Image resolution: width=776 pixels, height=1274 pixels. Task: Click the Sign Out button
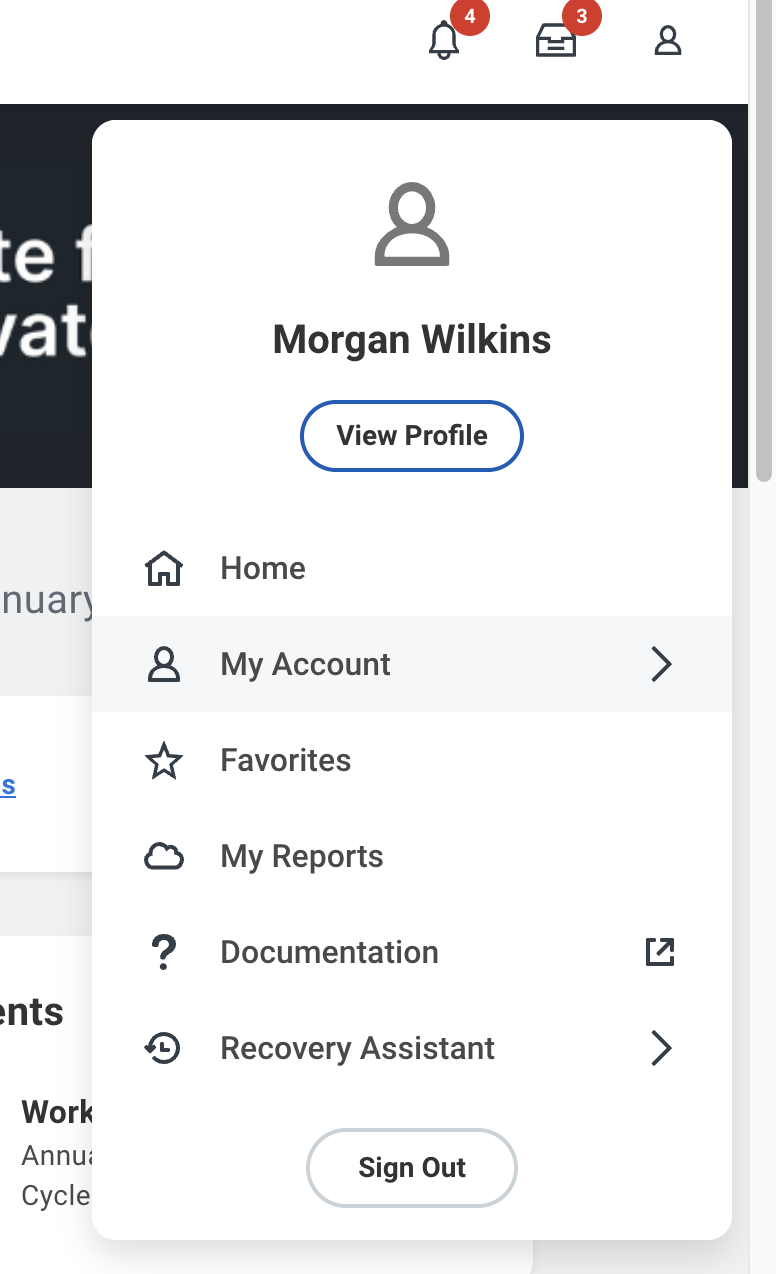point(412,1168)
